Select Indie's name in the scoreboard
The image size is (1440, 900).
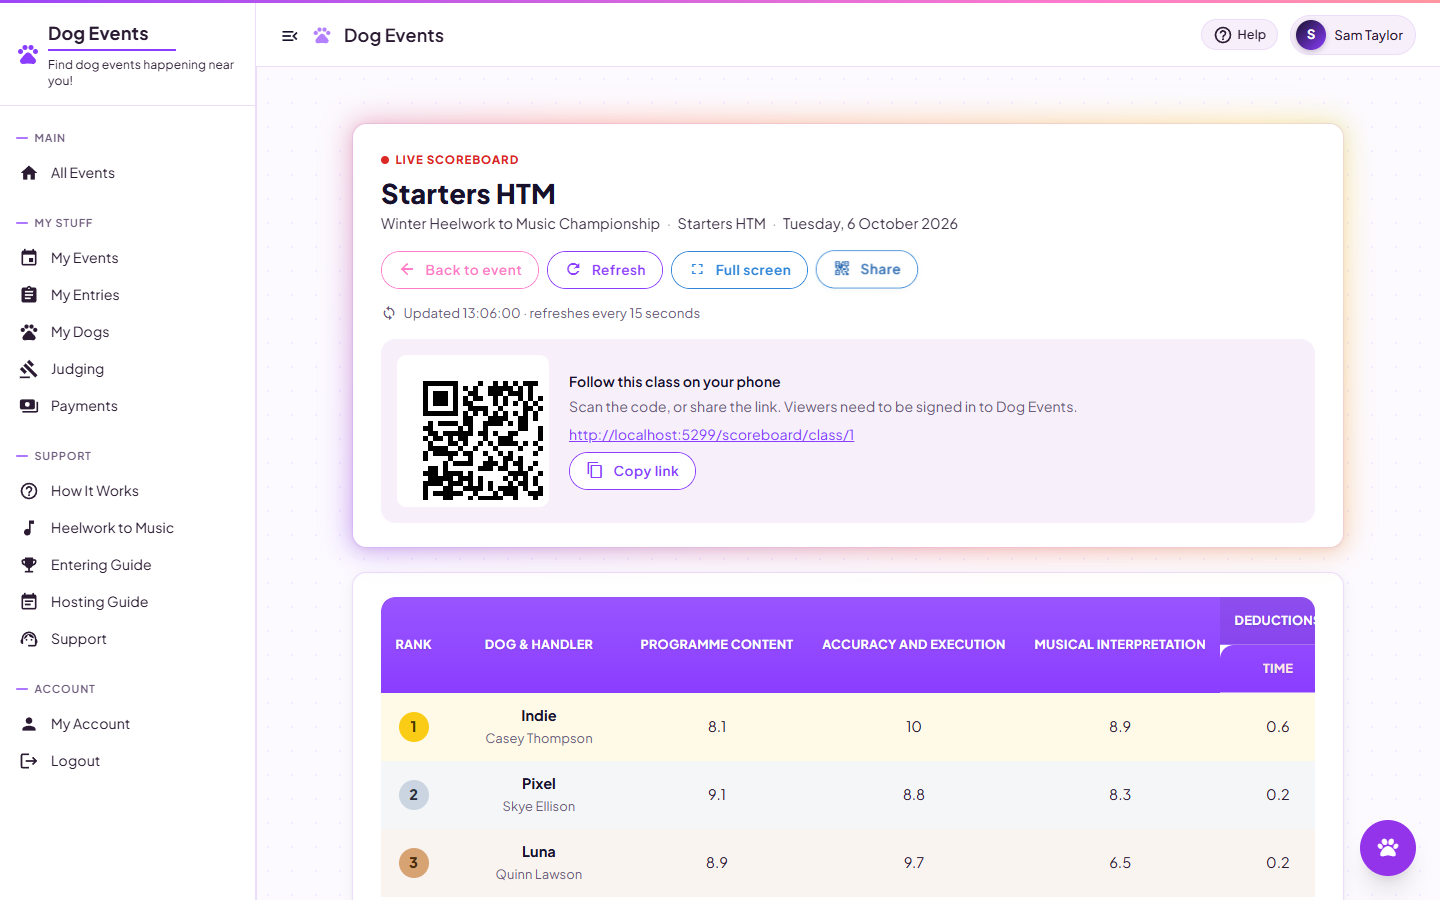pyautogui.click(x=539, y=716)
